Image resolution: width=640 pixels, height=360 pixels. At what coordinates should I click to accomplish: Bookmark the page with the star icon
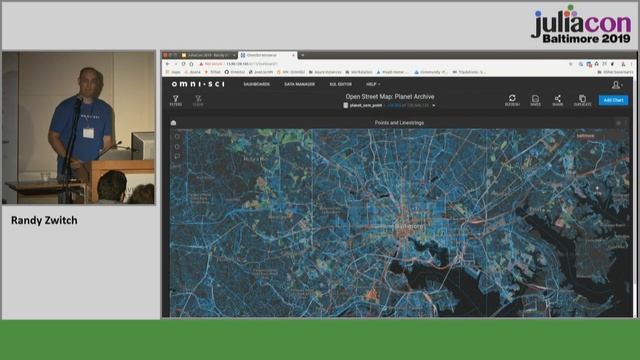pos(571,64)
